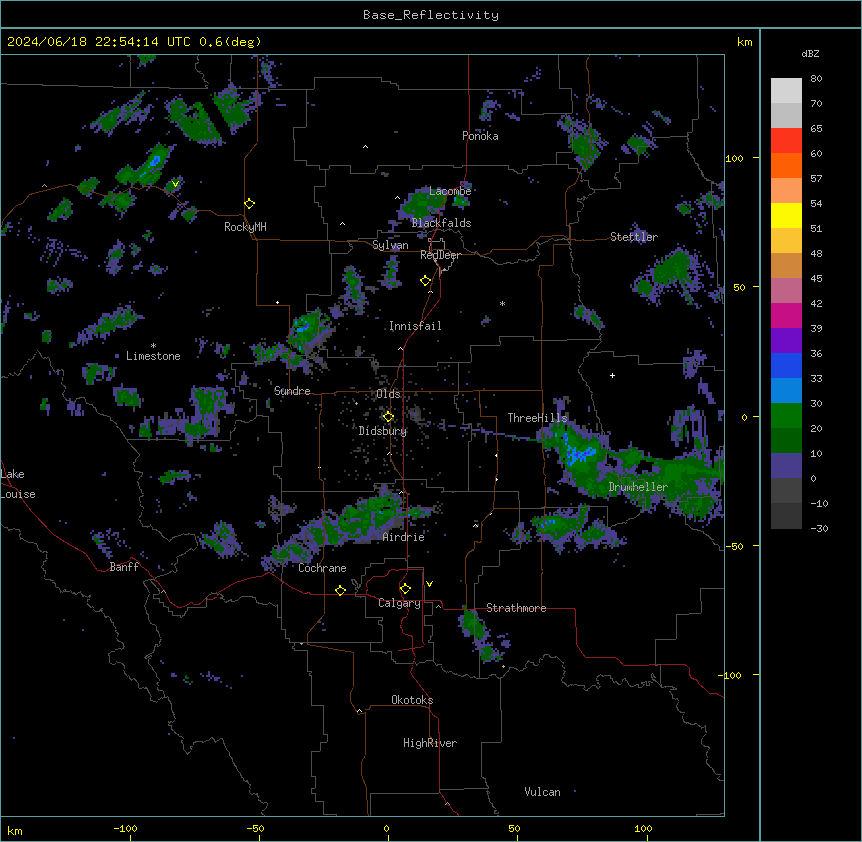Click the Base_Reflectivity title

[x=431, y=15]
